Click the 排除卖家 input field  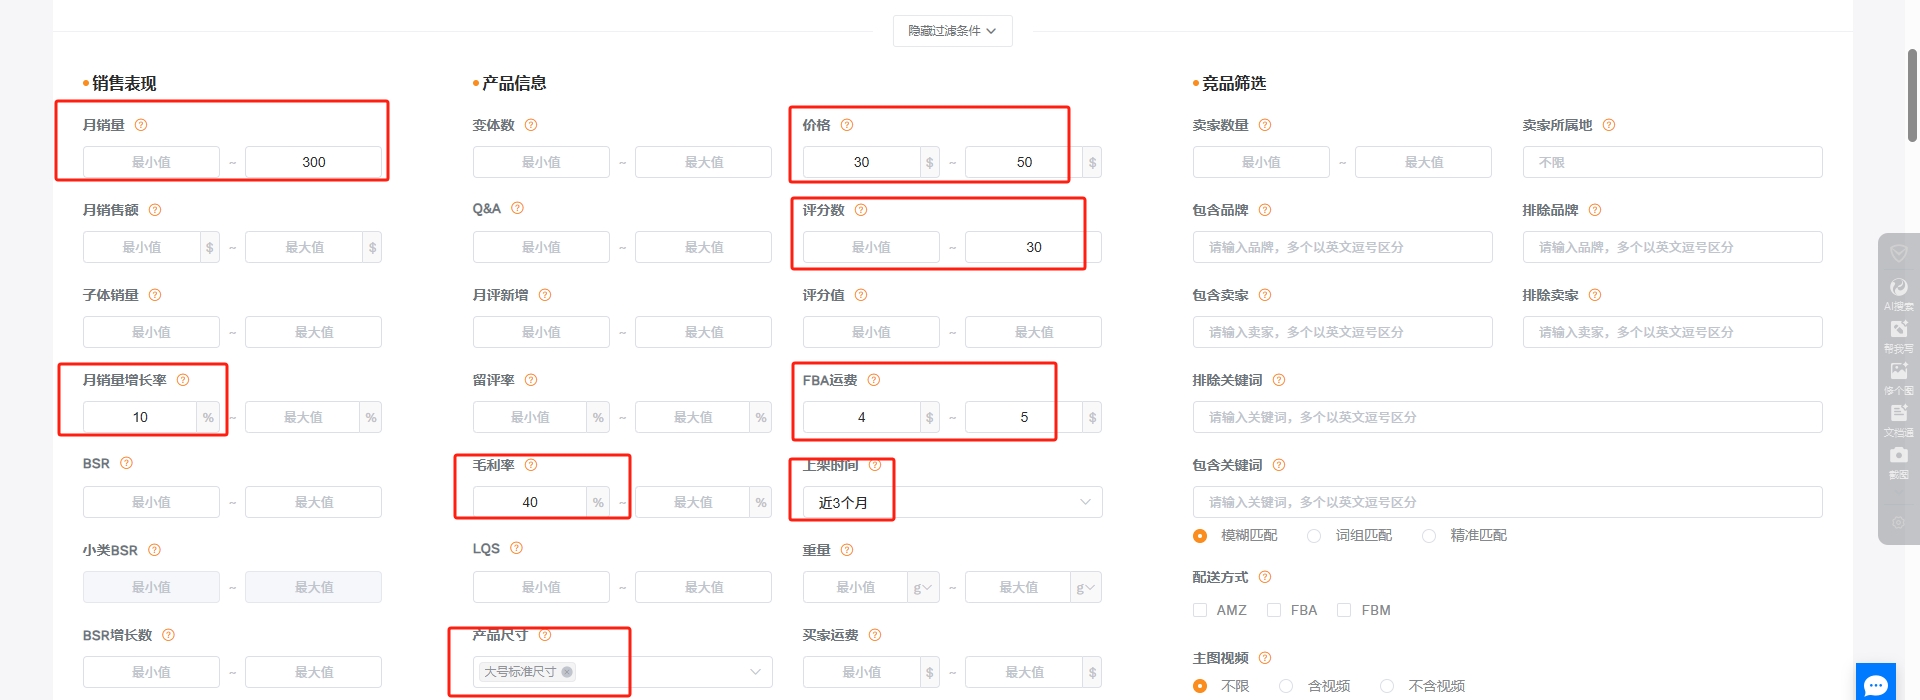(x=1672, y=332)
